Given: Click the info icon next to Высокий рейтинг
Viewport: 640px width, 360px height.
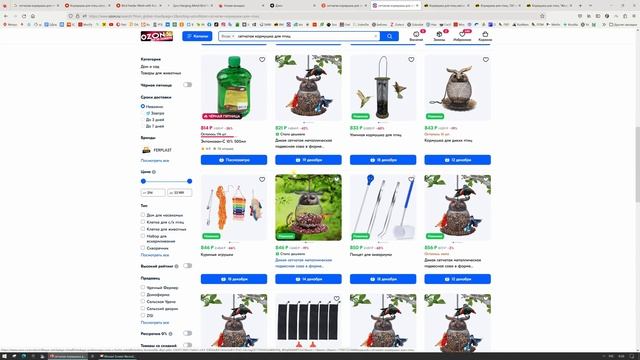Looking at the screenshot, I should pyautogui.click(x=177, y=266).
